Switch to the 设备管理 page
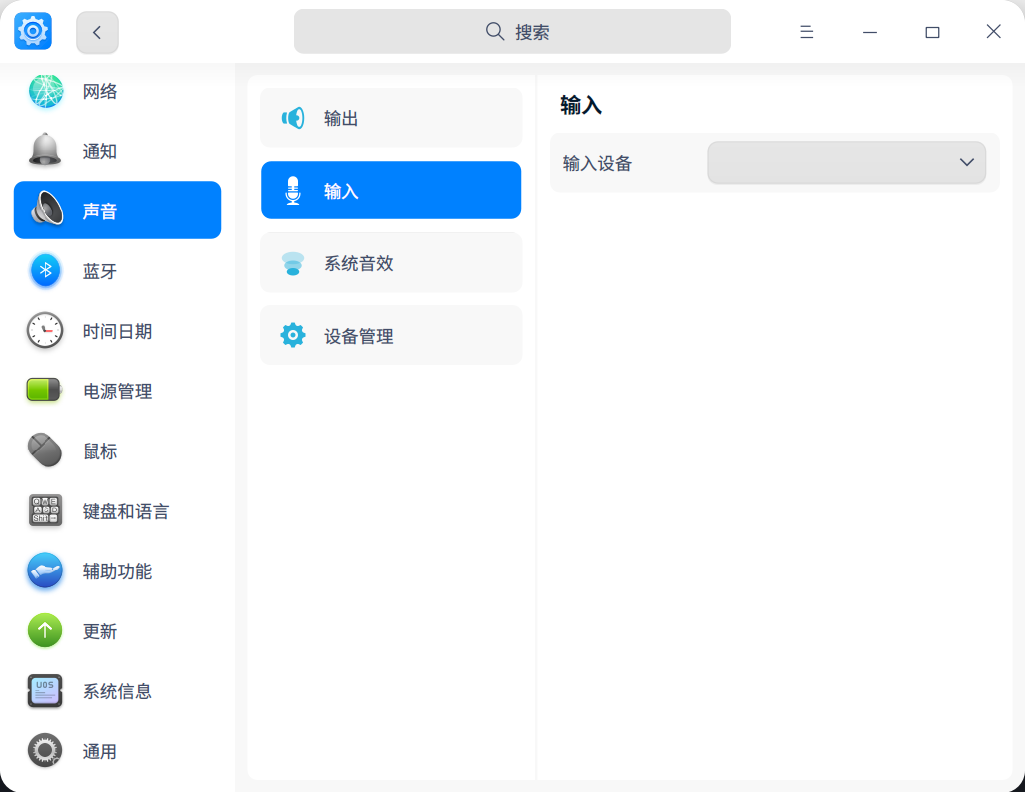Image resolution: width=1025 pixels, height=792 pixels. 391,335
